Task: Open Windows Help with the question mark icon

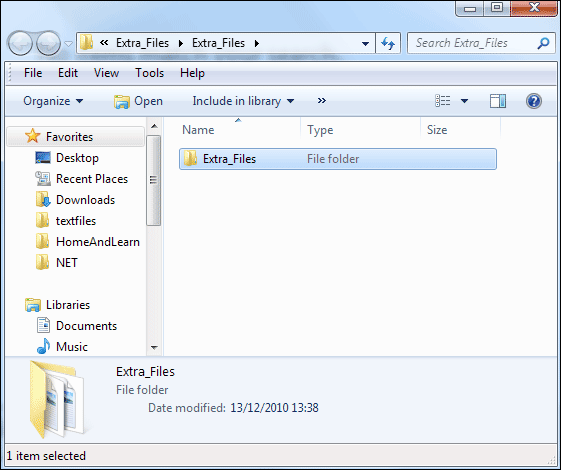Action: (x=533, y=101)
